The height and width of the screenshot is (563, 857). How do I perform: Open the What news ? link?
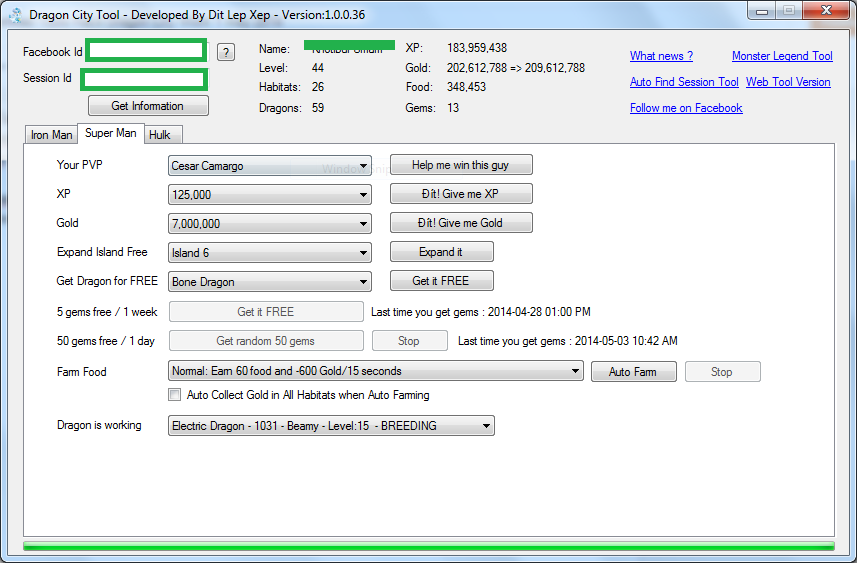tap(661, 56)
